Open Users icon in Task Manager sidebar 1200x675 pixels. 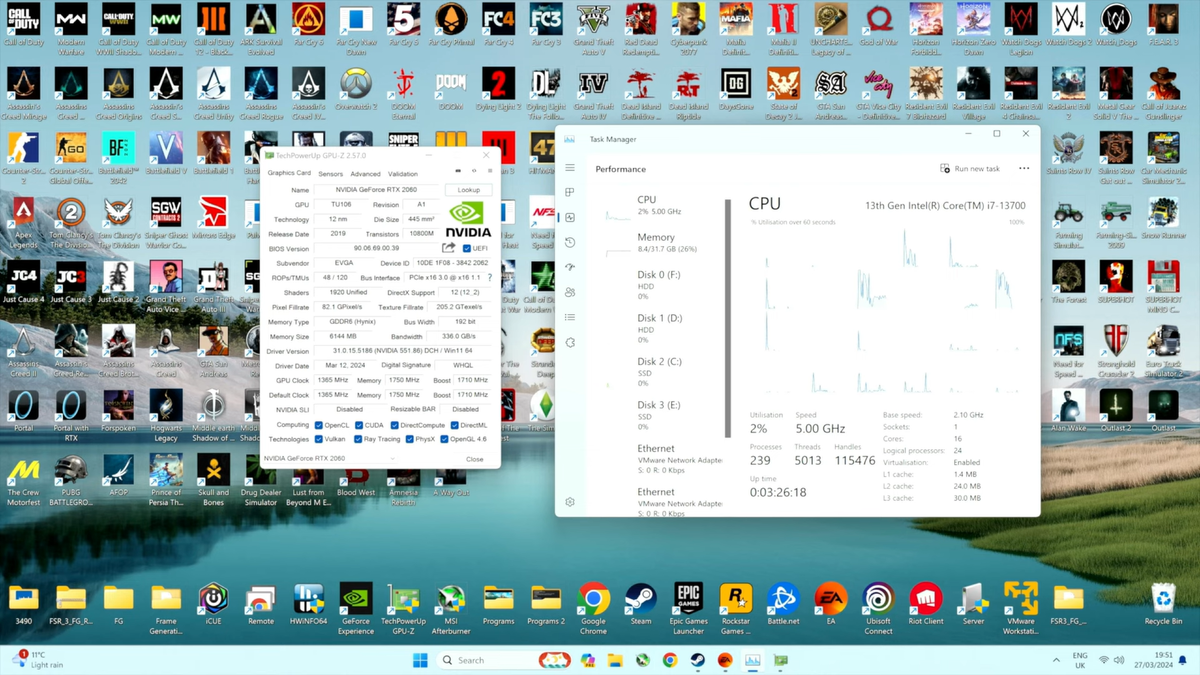click(570, 292)
